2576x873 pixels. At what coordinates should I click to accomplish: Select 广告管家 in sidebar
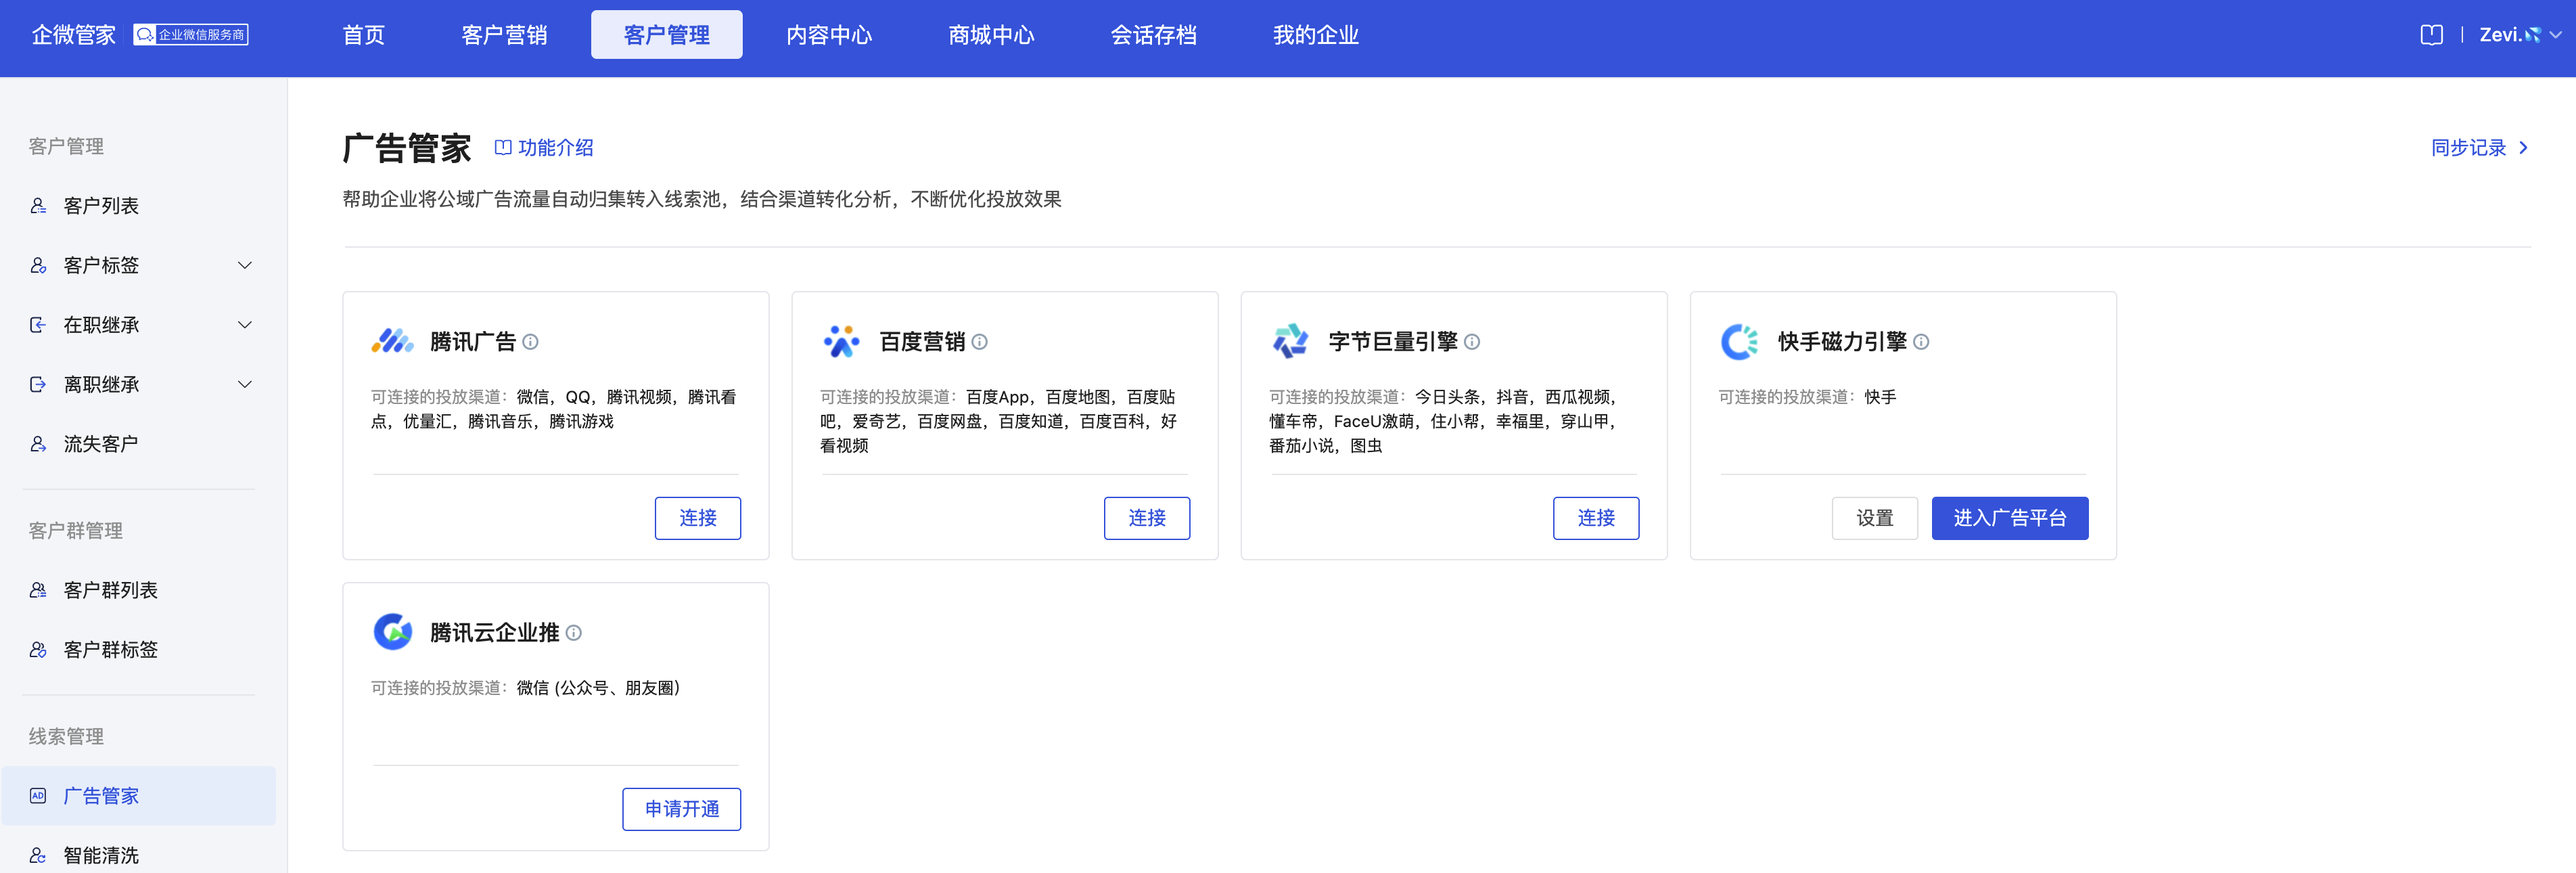coord(139,796)
